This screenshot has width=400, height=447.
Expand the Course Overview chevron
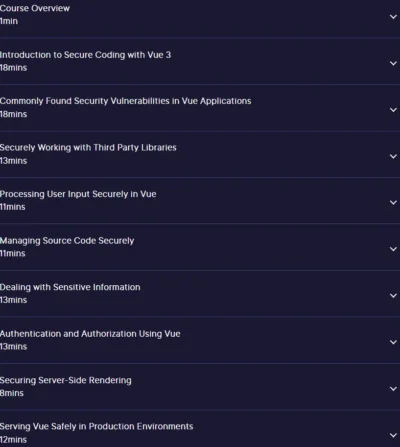393,17
